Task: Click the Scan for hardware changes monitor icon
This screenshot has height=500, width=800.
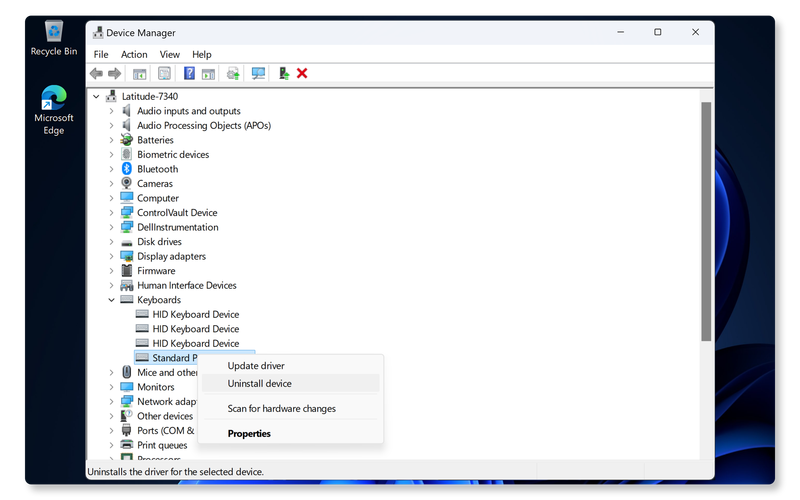Action: [x=259, y=73]
